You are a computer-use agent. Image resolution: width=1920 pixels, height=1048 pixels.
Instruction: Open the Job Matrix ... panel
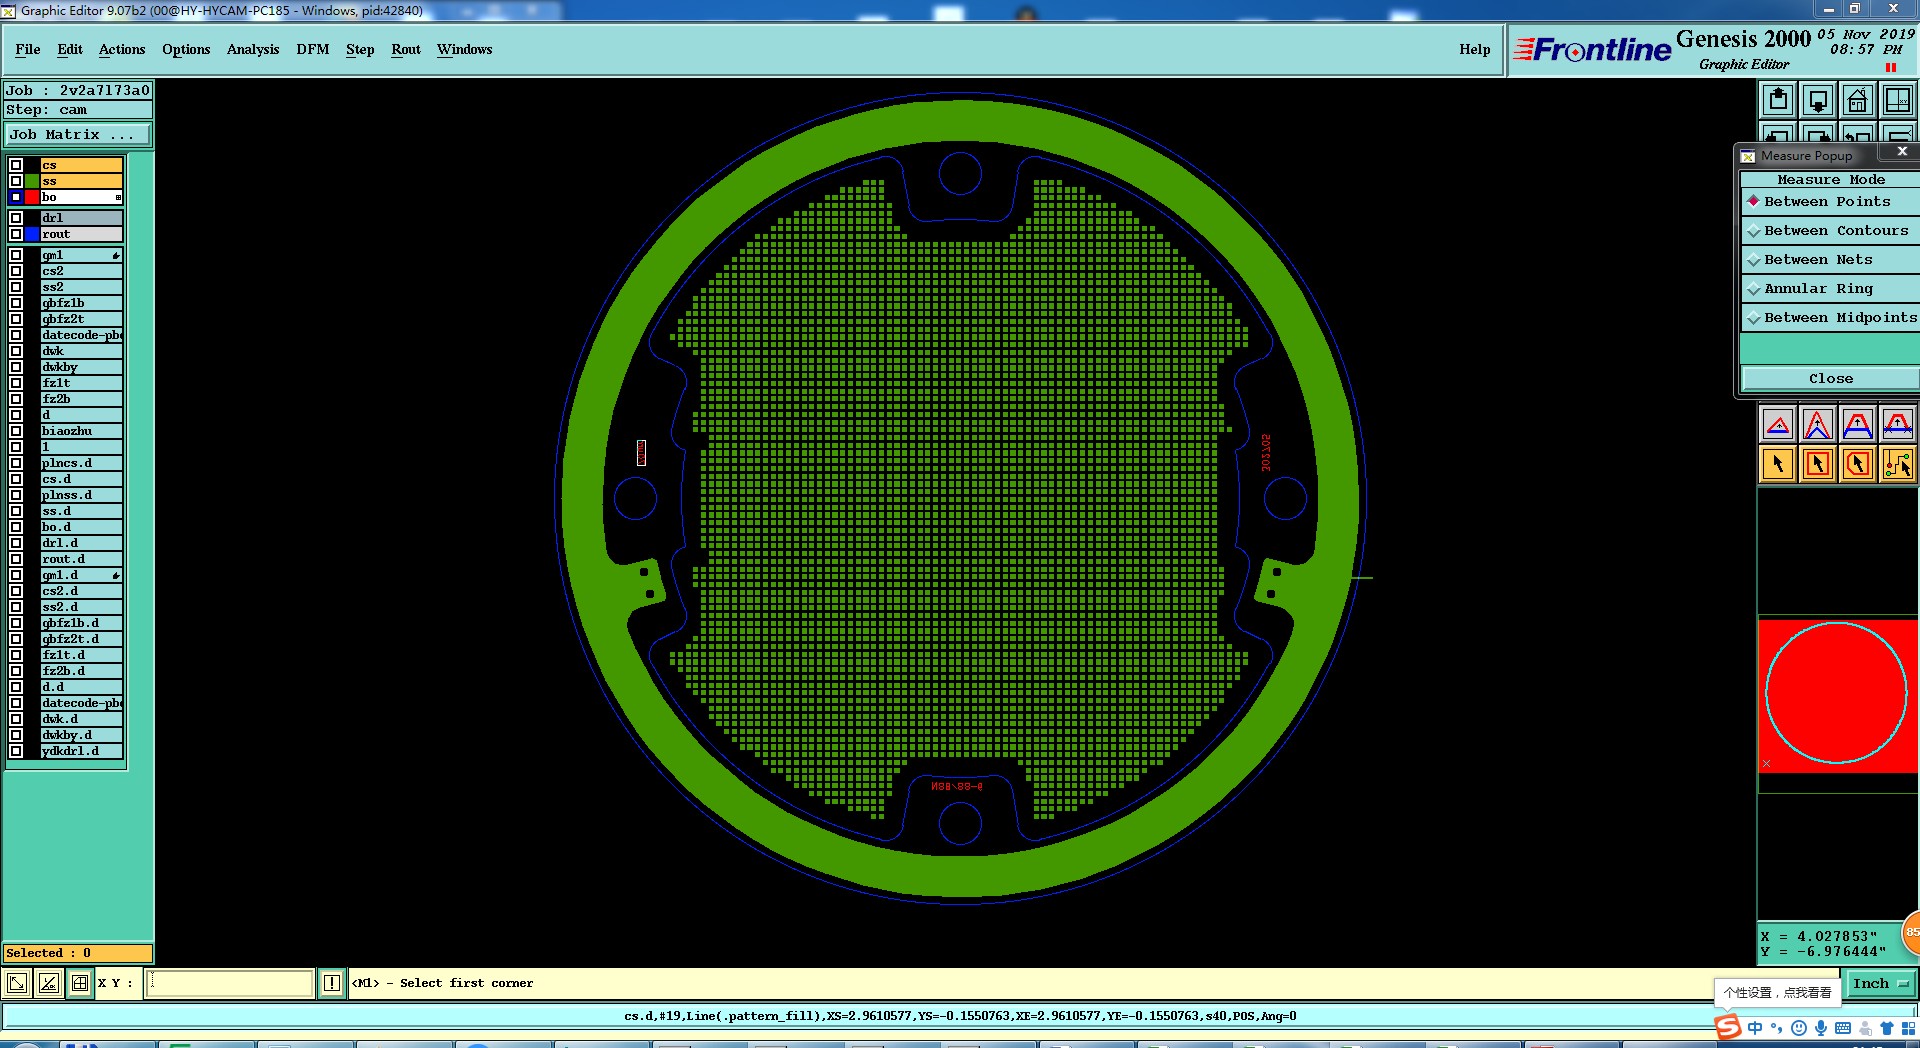tap(78, 134)
